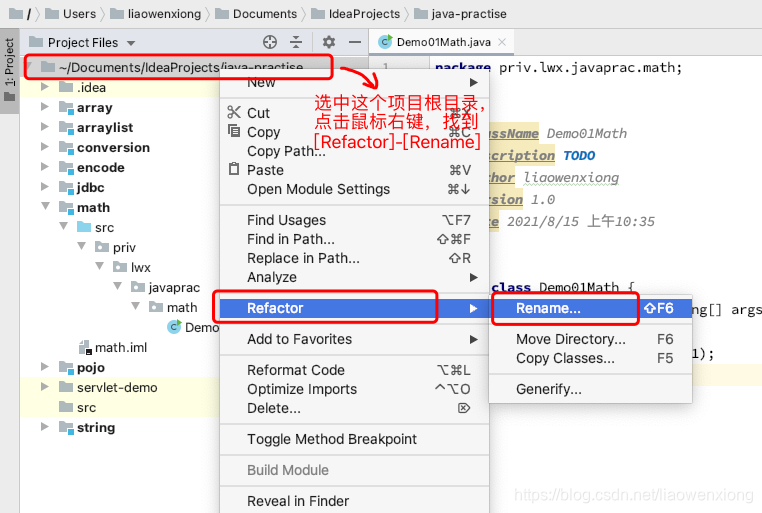Choose Move Directory... in submenu
The height and width of the screenshot is (513, 762).
590,339
